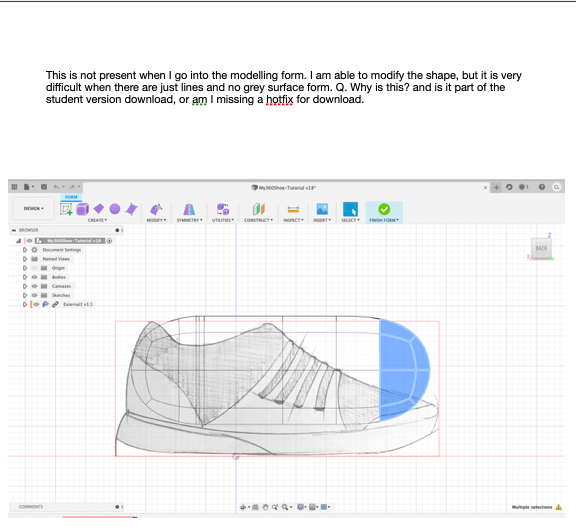This screenshot has width=576, height=532.
Task: Toggle visibility of External1 v1:1 component
Action: coord(36,304)
